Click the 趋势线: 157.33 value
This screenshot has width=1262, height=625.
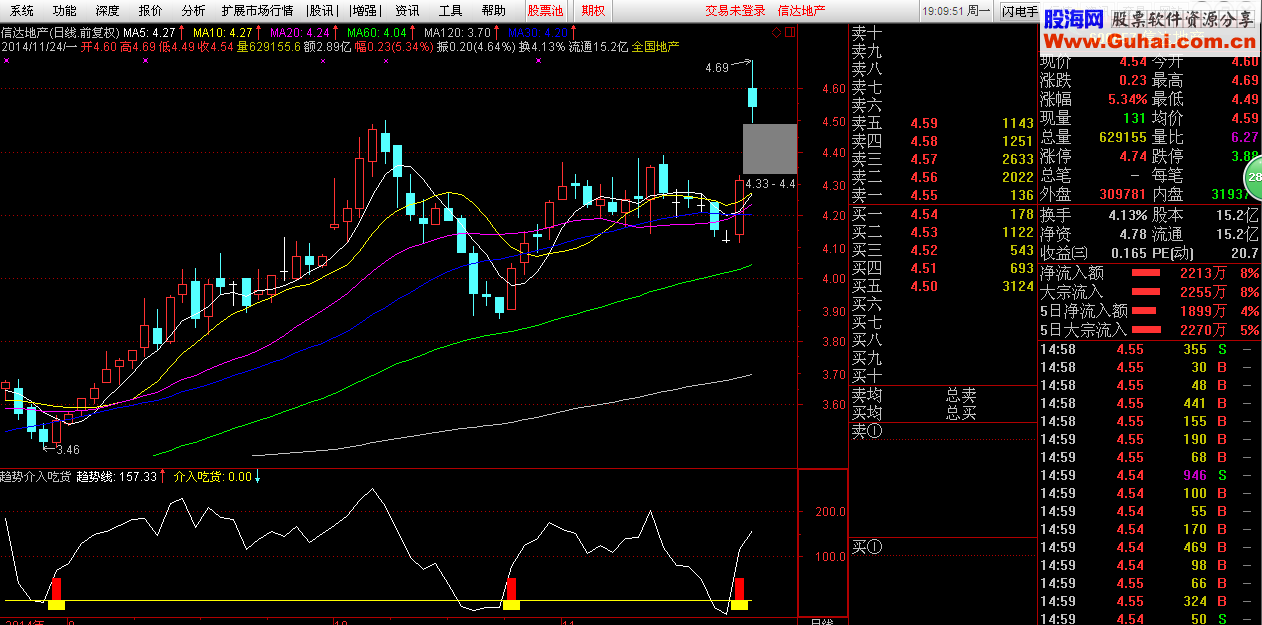(116, 477)
